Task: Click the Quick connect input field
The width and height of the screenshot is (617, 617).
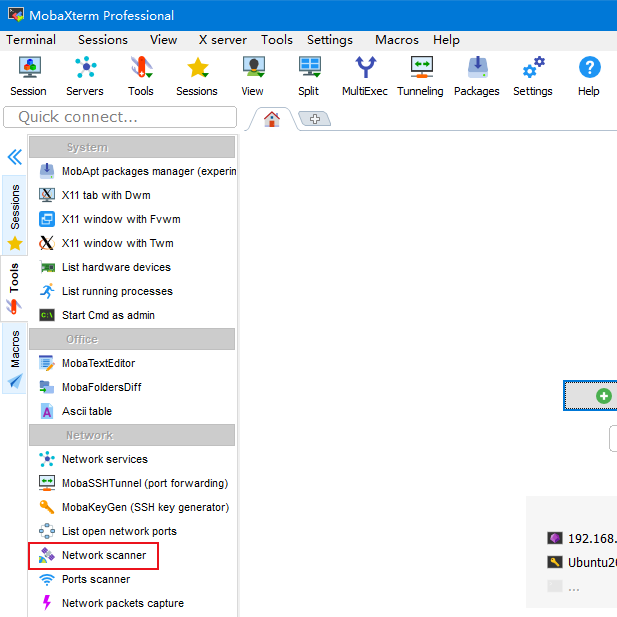Action: 120,117
